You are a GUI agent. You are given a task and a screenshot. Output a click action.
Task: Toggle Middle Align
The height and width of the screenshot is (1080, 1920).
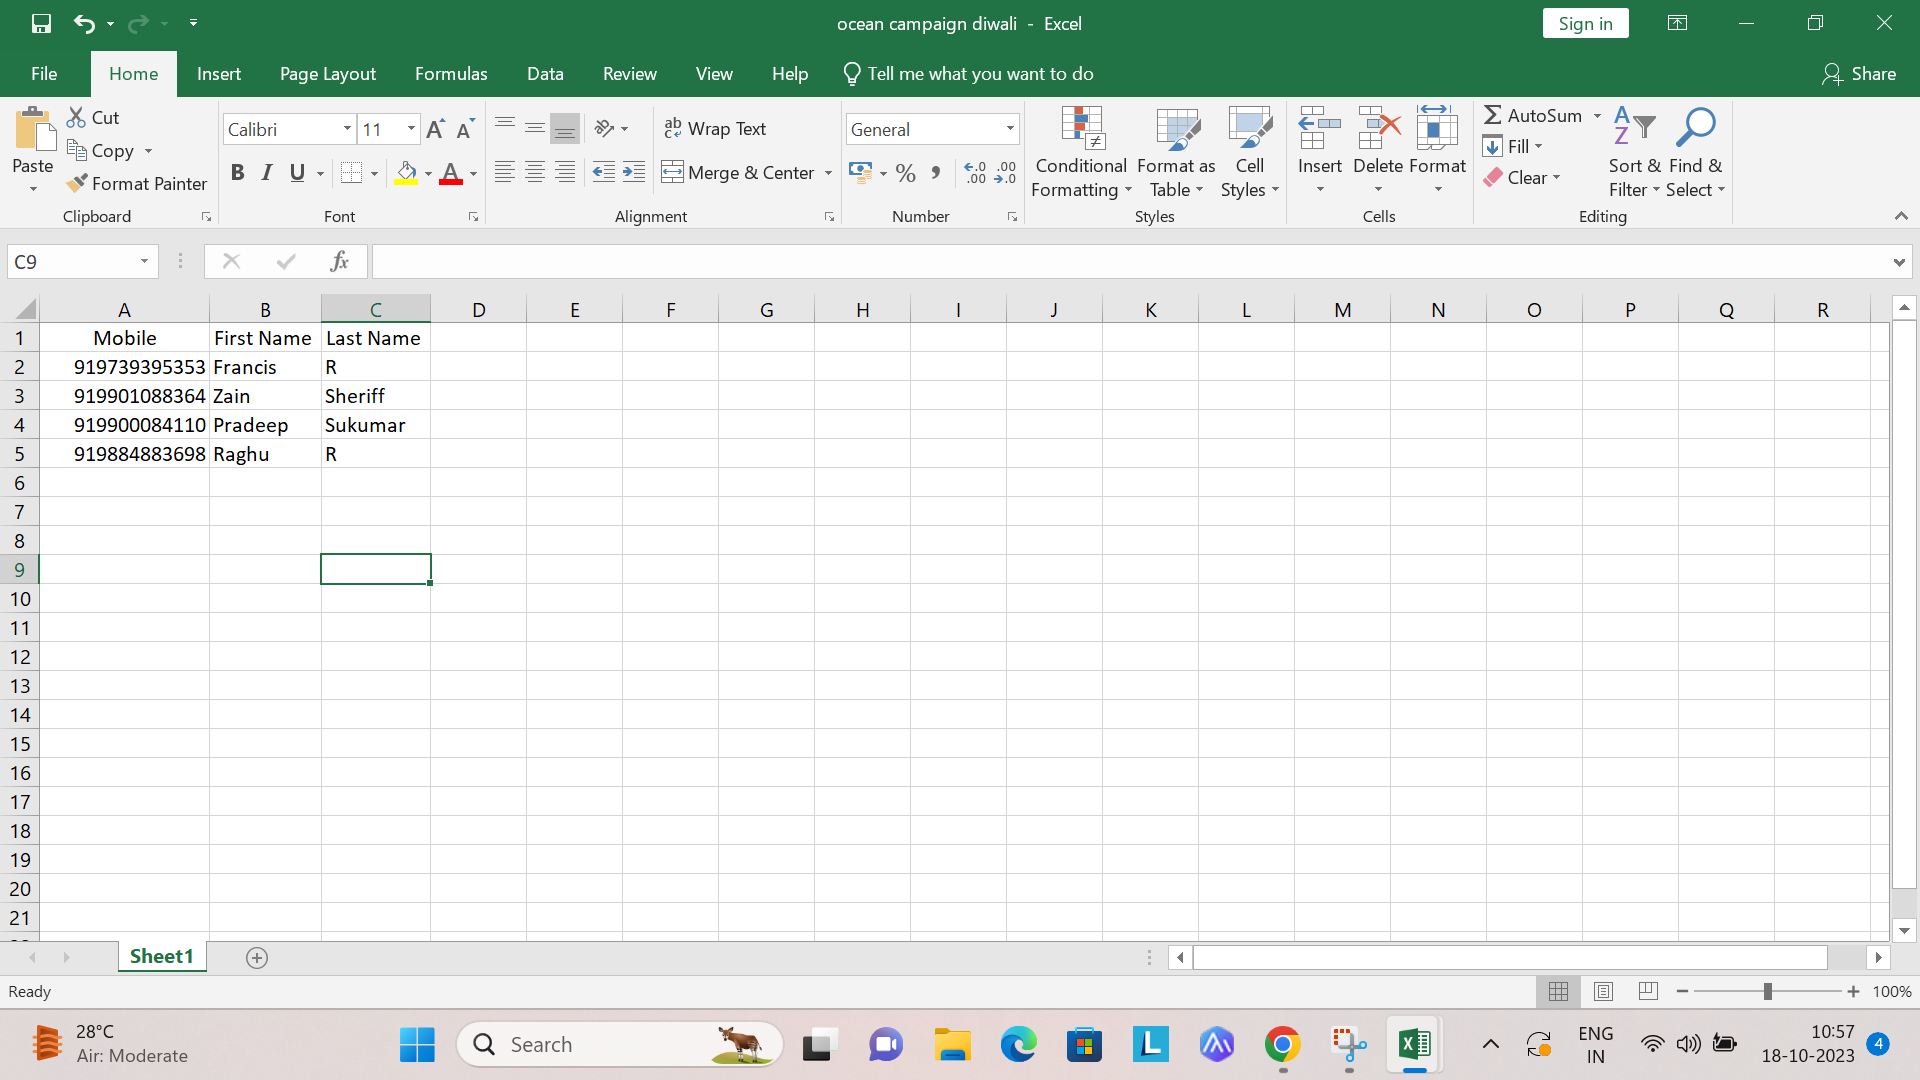point(535,128)
